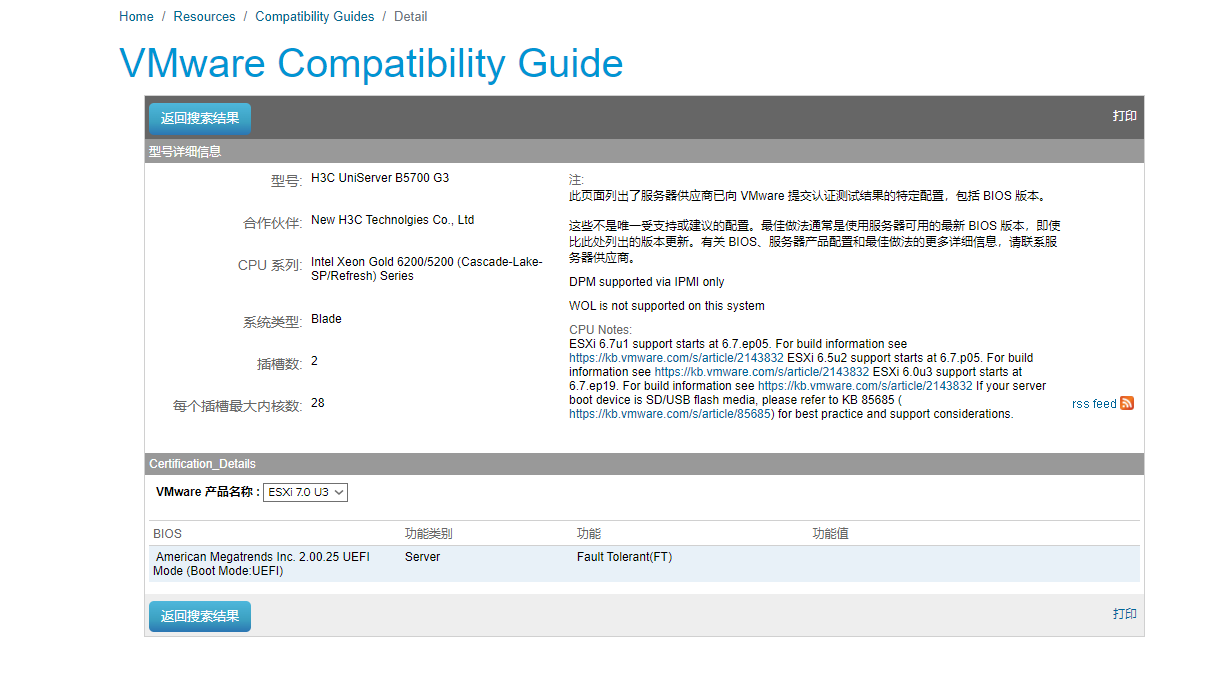
Task: Click the VMware Compatibility Guide heading
Action: 371,63
